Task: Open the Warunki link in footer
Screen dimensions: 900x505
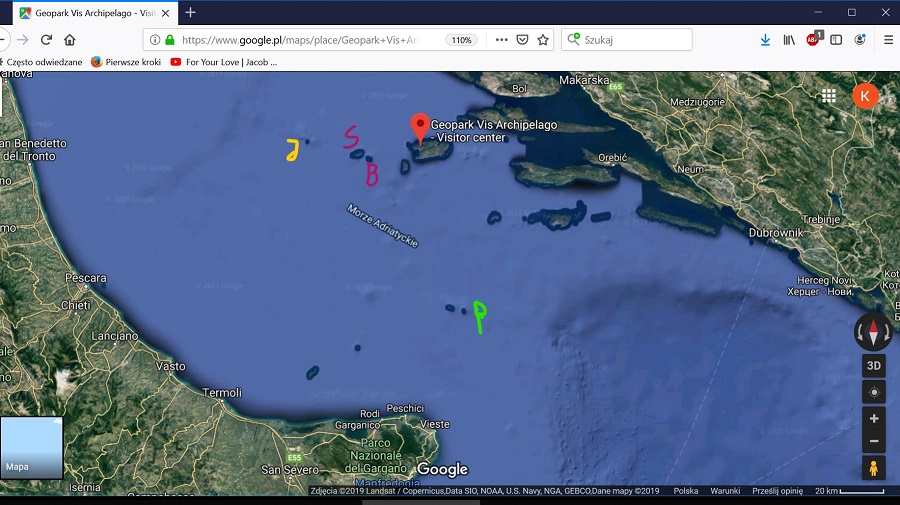Action: pos(725,491)
